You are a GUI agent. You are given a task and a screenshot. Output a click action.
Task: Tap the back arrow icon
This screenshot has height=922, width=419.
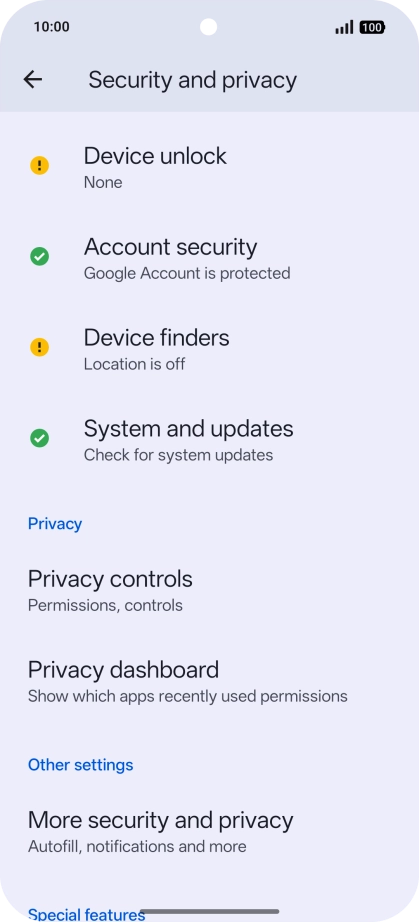33,79
